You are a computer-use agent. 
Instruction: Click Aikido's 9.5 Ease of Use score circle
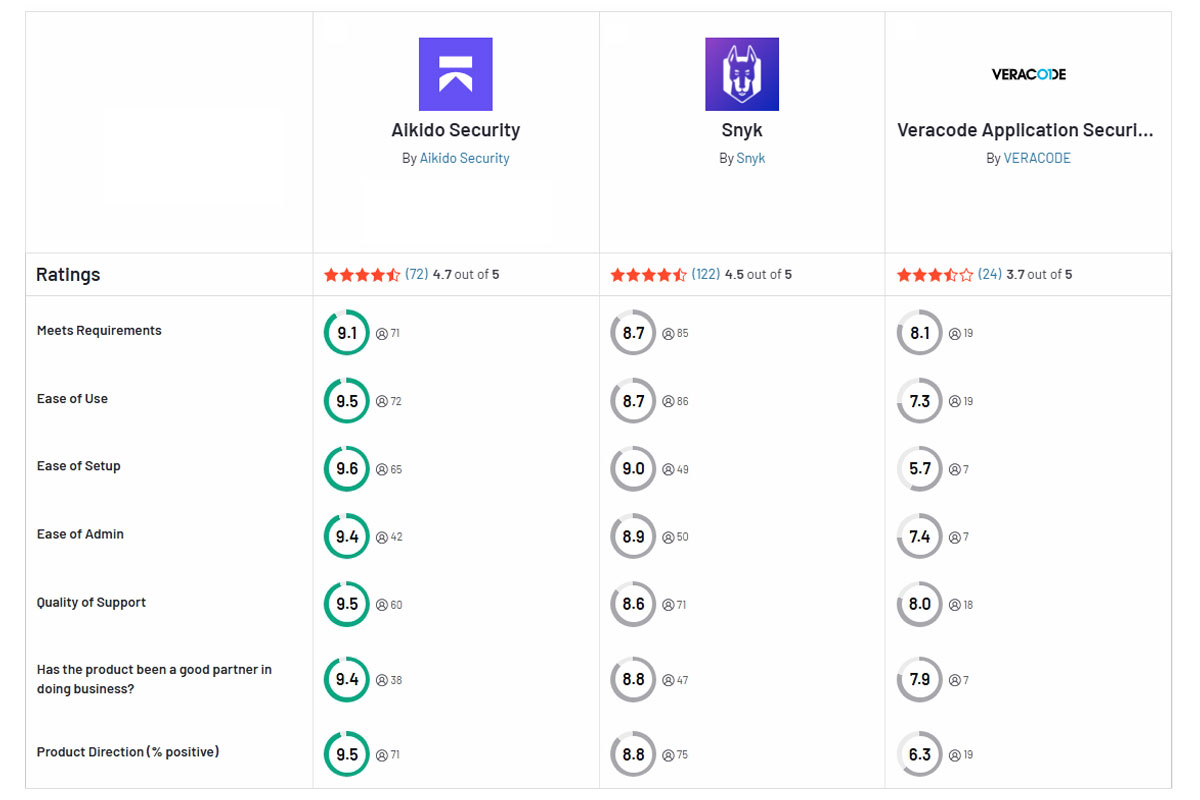(x=347, y=401)
